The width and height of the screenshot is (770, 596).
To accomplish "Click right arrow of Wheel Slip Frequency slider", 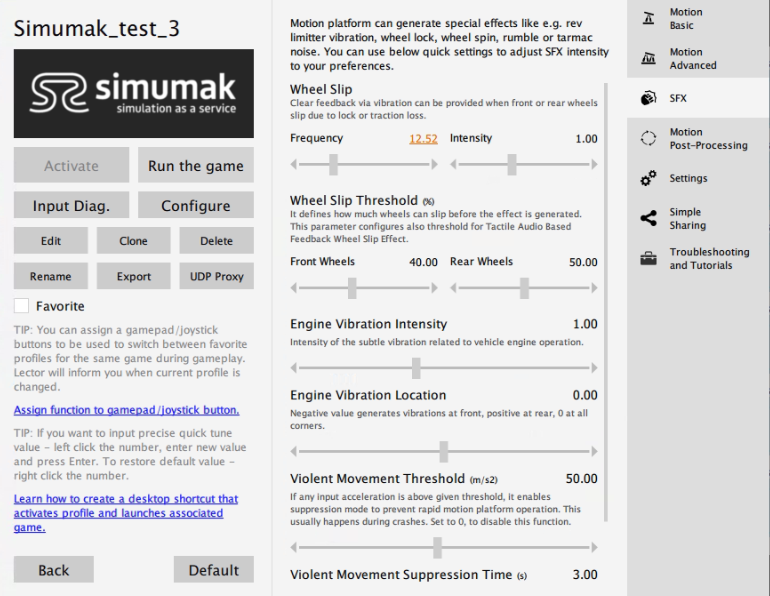I will [x=434, y=164].
